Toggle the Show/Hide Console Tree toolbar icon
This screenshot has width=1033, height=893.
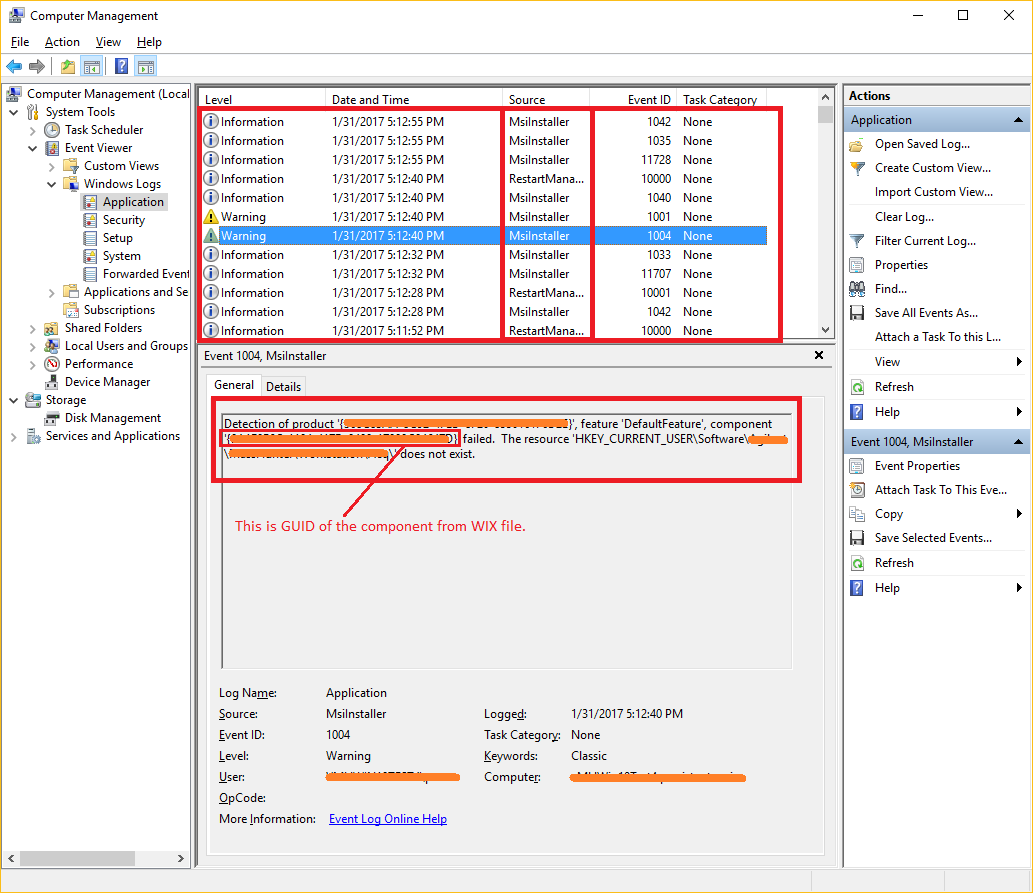pyautogui.click(x=92, y=67)
